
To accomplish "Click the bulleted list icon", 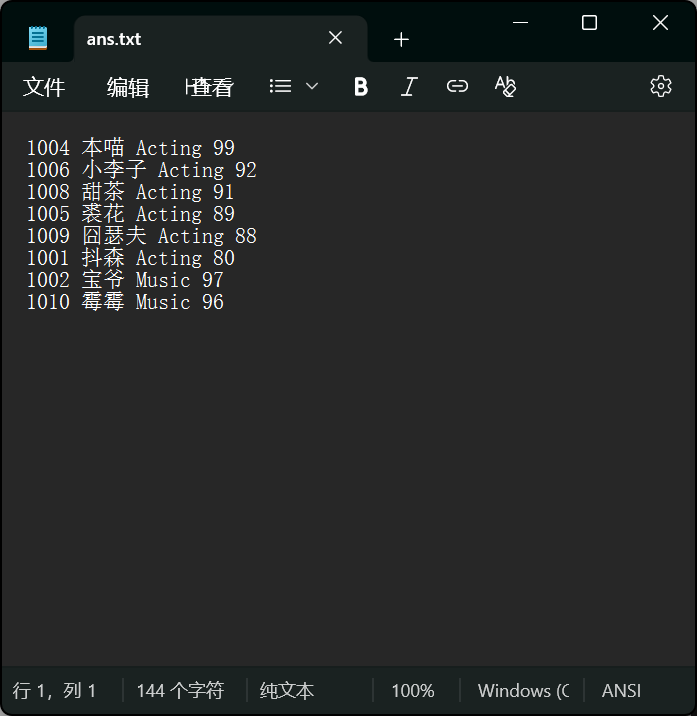I will (280, 86).
